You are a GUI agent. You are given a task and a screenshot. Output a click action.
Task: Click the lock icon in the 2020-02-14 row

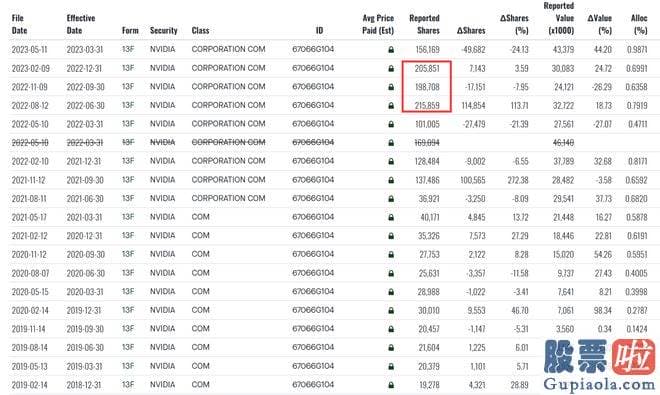(x=391, y=310)
